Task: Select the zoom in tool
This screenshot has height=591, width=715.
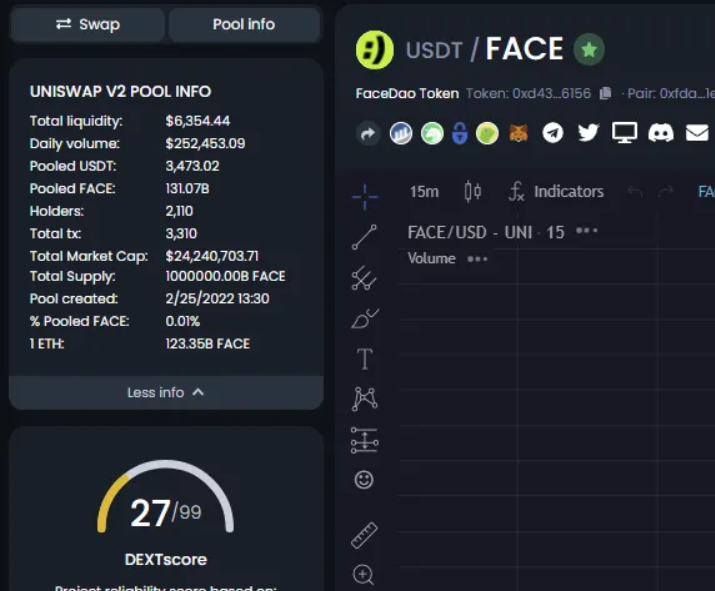Action: (x=363, y=575)
